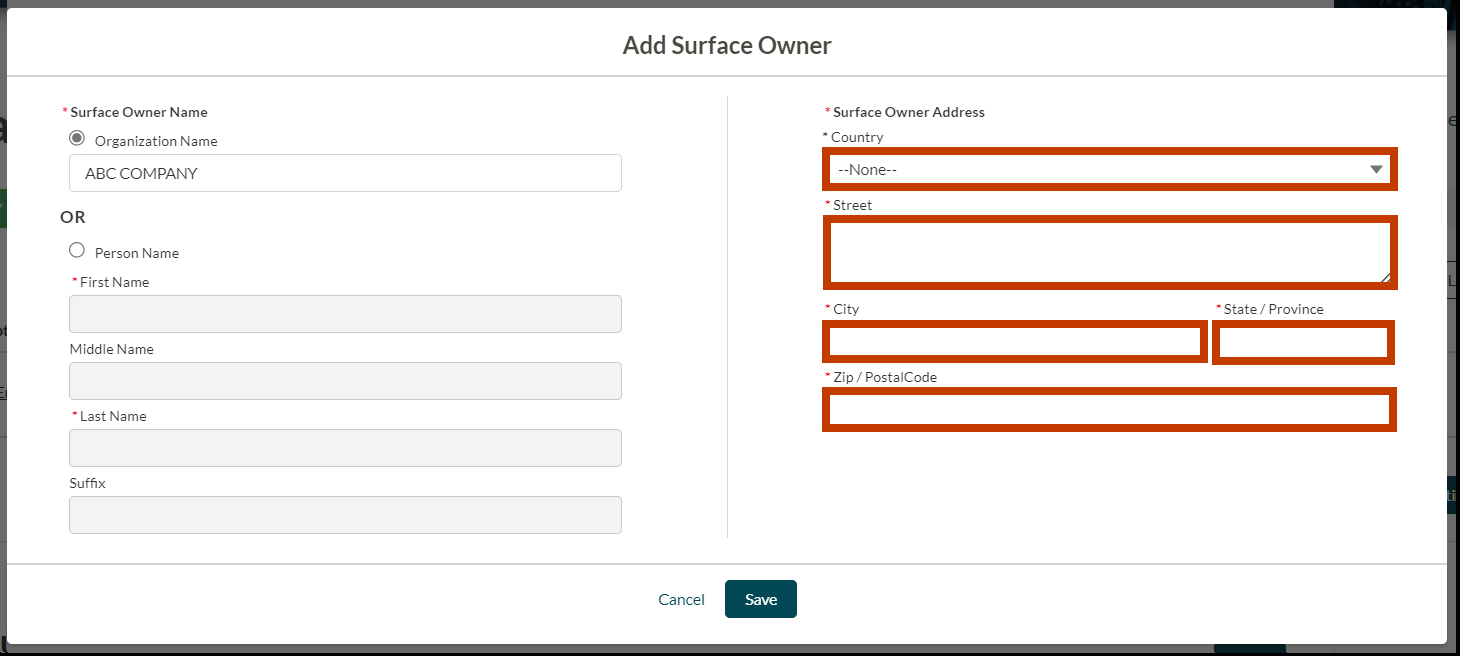Save the new surface owner
This screenshot has width=1466, height=661.
click(x=760, y=599)
